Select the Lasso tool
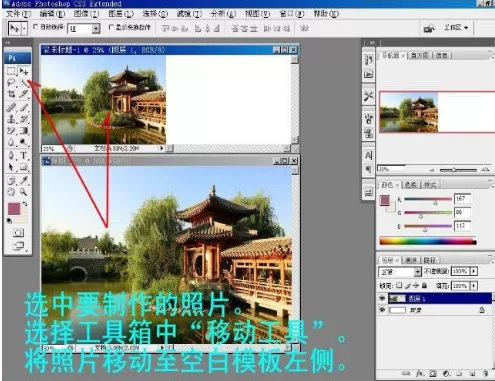Image resolution: width=495 pixels, height=381 pixels. [x=11, y=83]
